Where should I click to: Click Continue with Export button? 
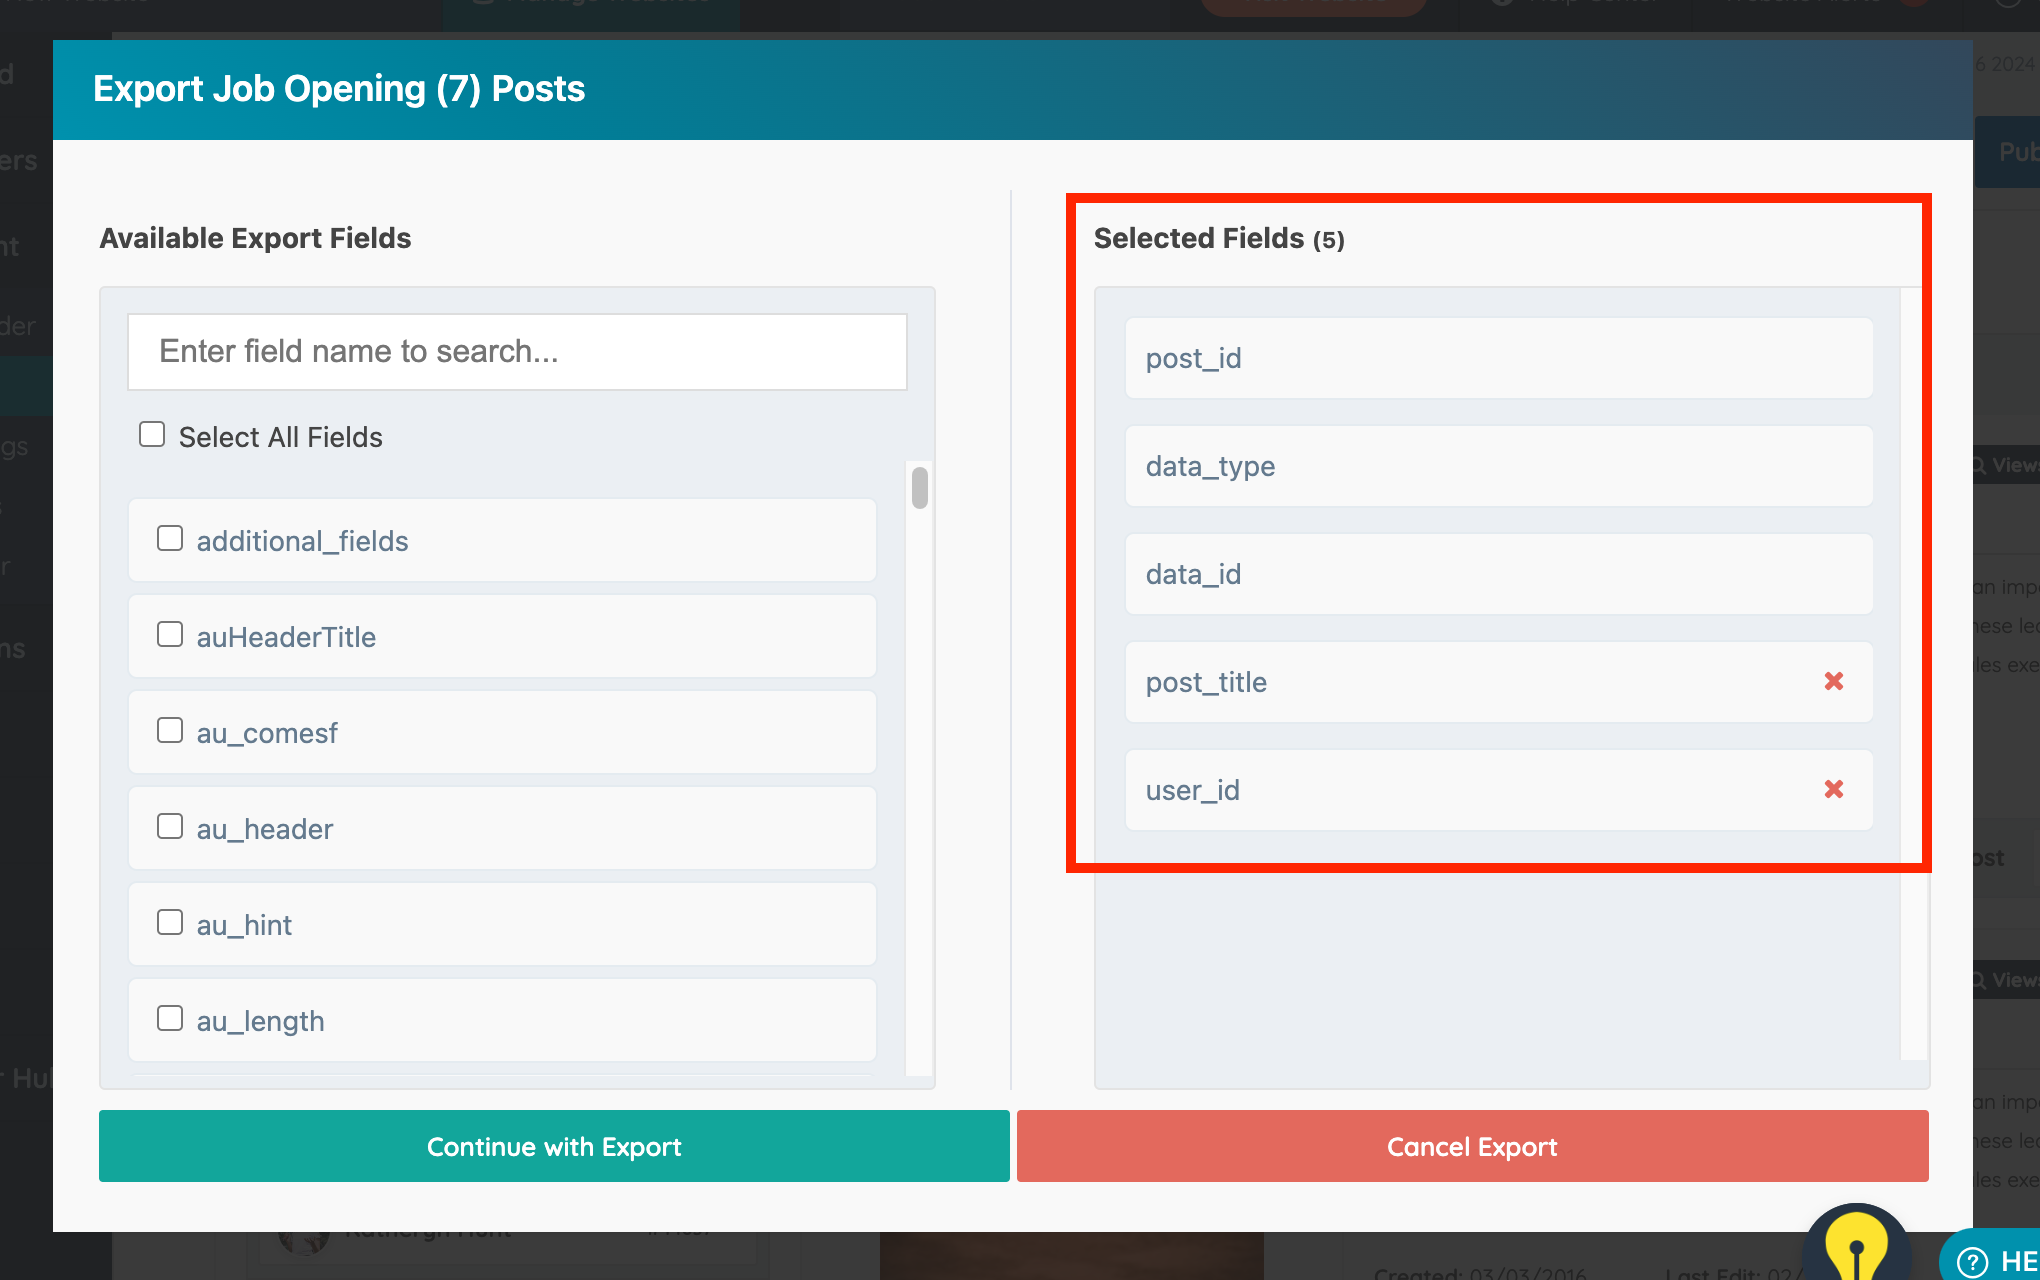pyautogui.click(x=554, y=1146)
